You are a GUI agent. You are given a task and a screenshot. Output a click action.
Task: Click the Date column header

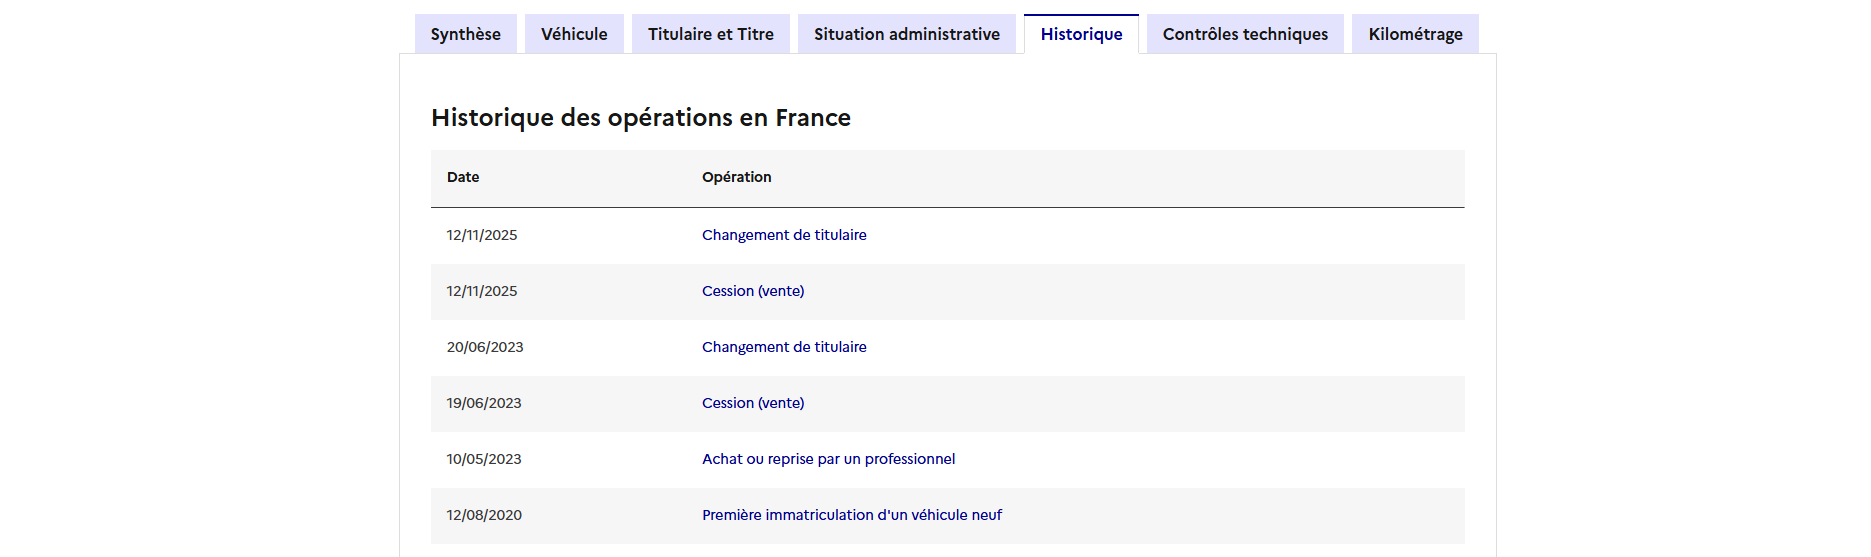tap(463, 177)
